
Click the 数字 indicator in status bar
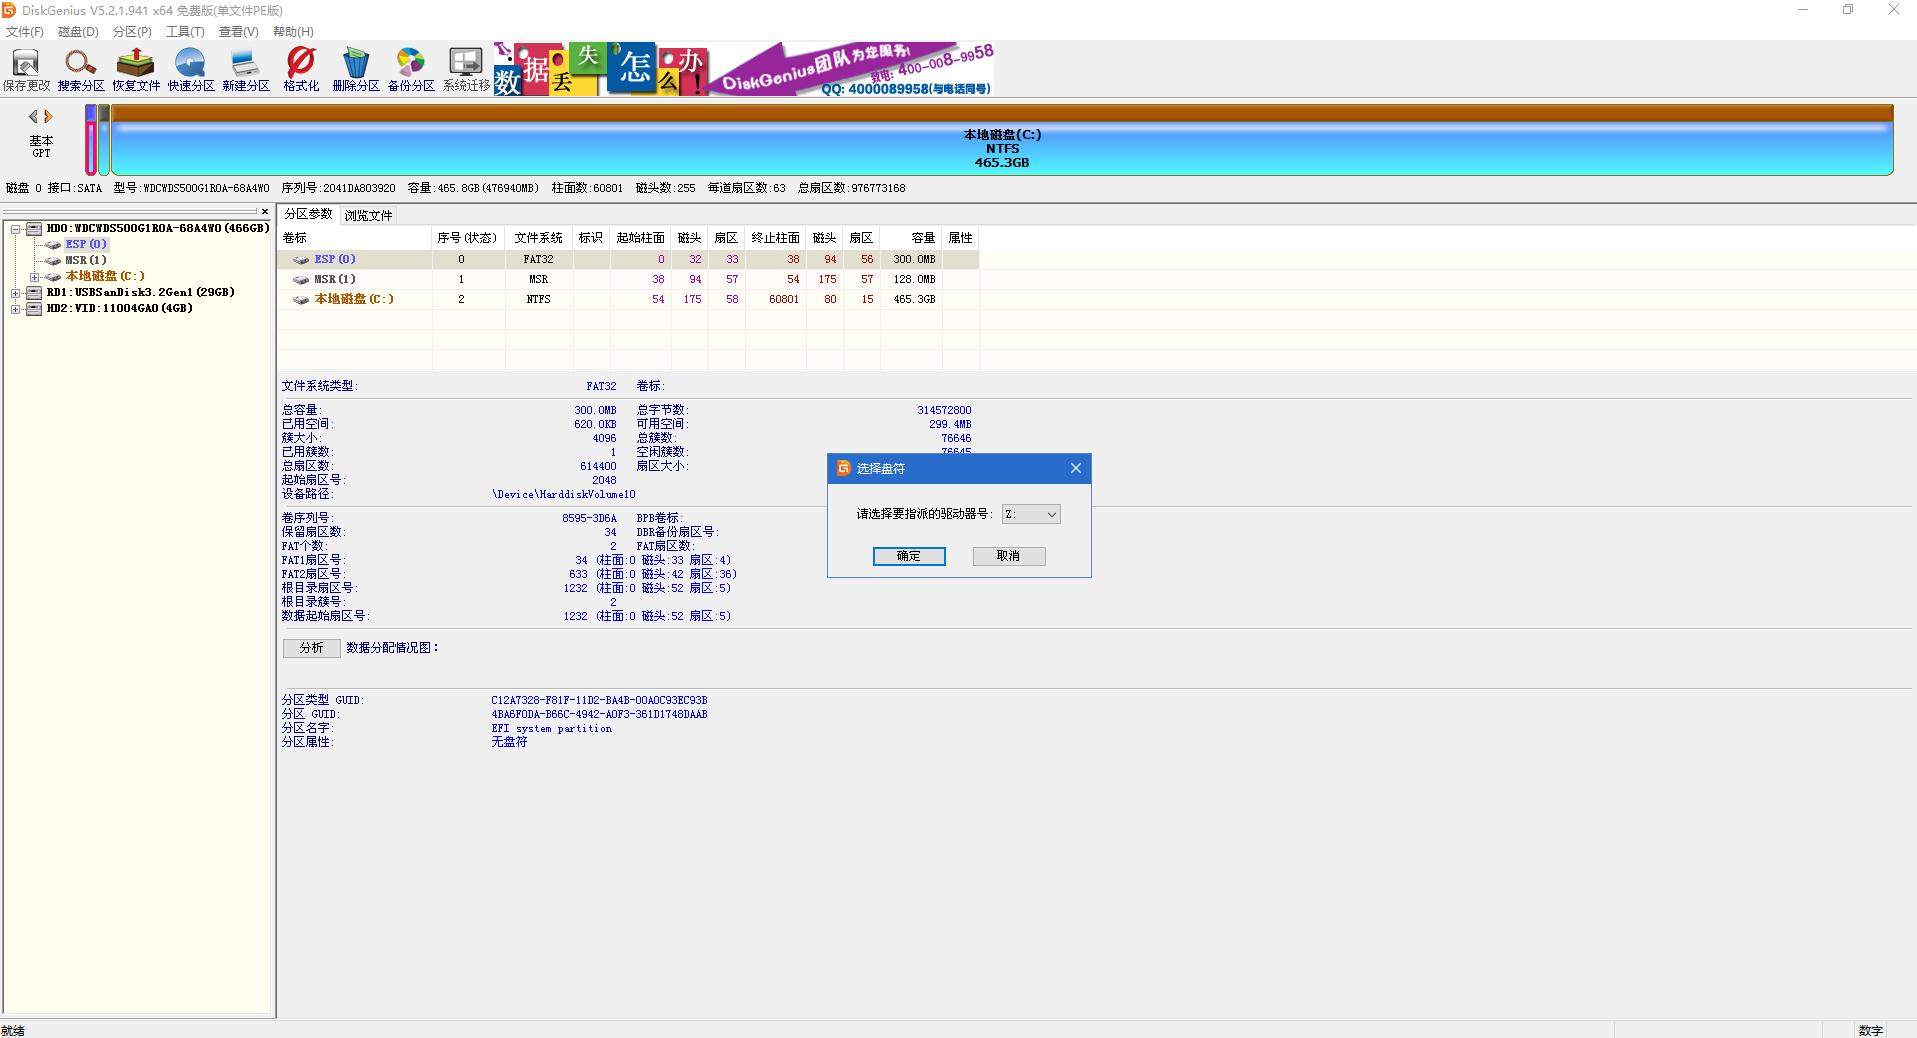1870,1031
